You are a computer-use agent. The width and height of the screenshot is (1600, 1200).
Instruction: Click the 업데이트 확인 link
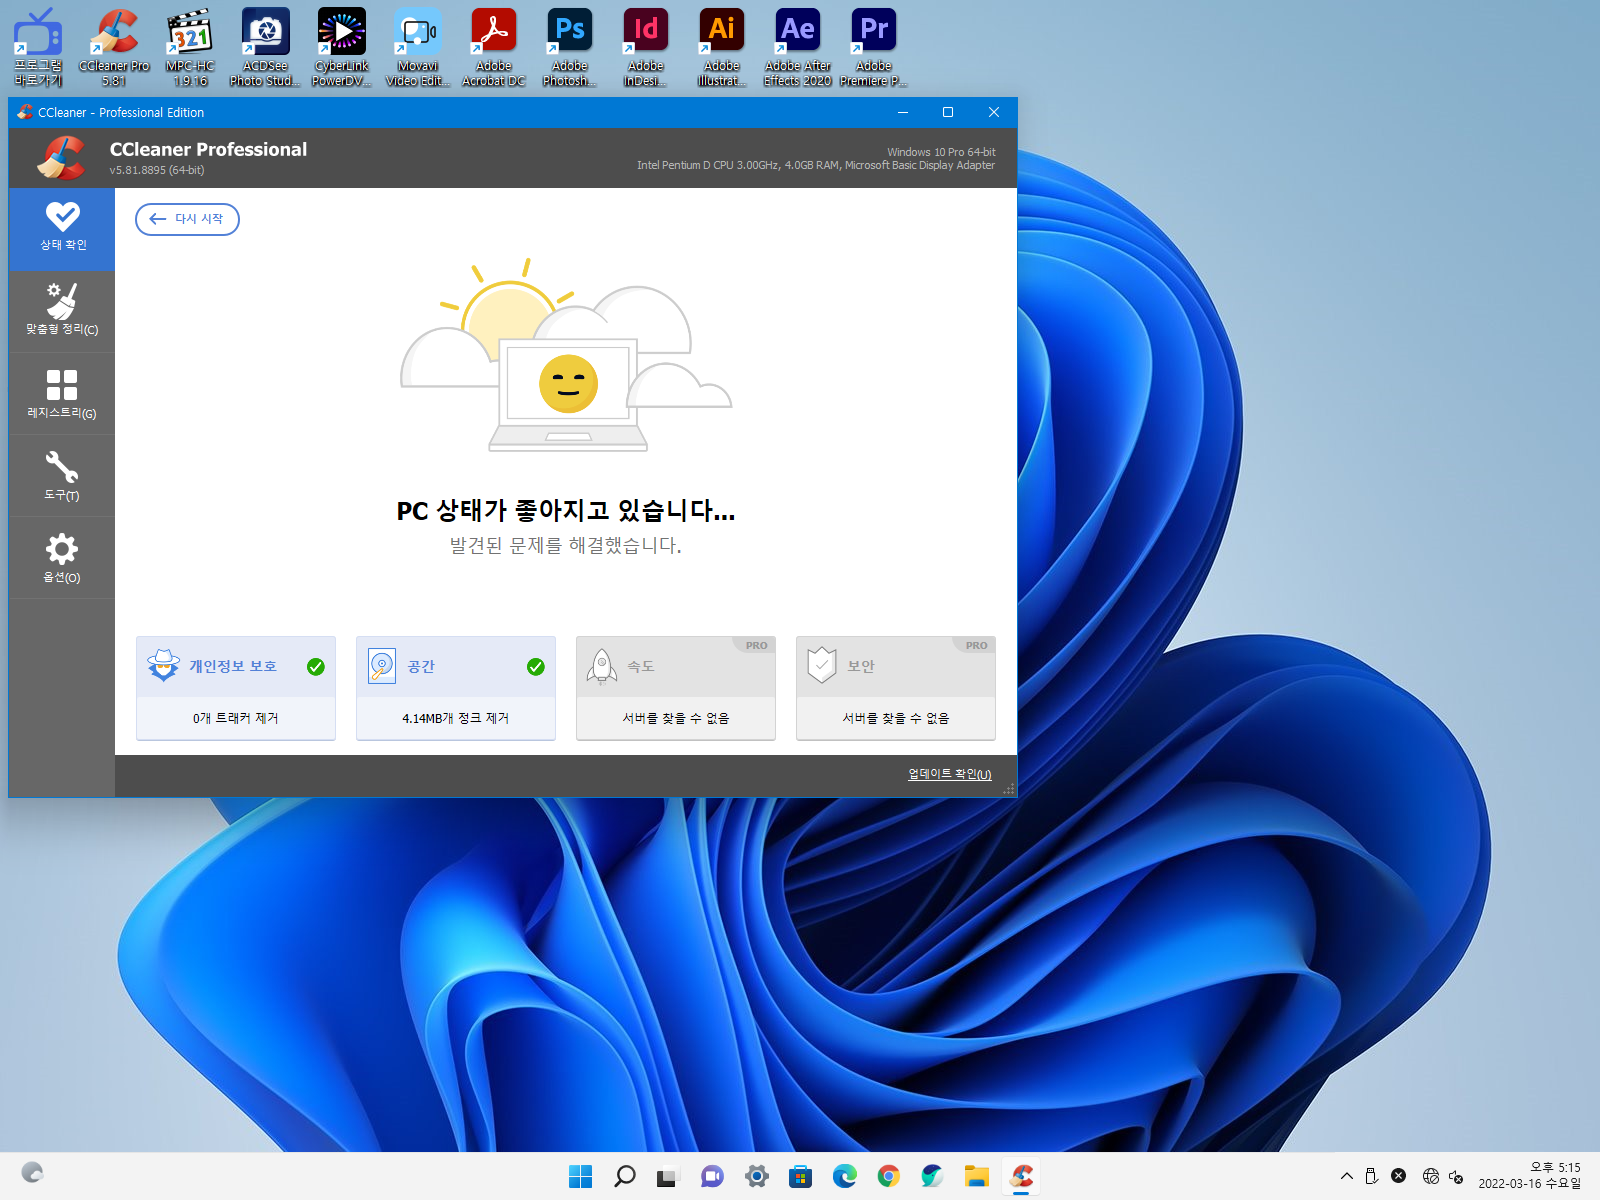click(x=949, y=774)
